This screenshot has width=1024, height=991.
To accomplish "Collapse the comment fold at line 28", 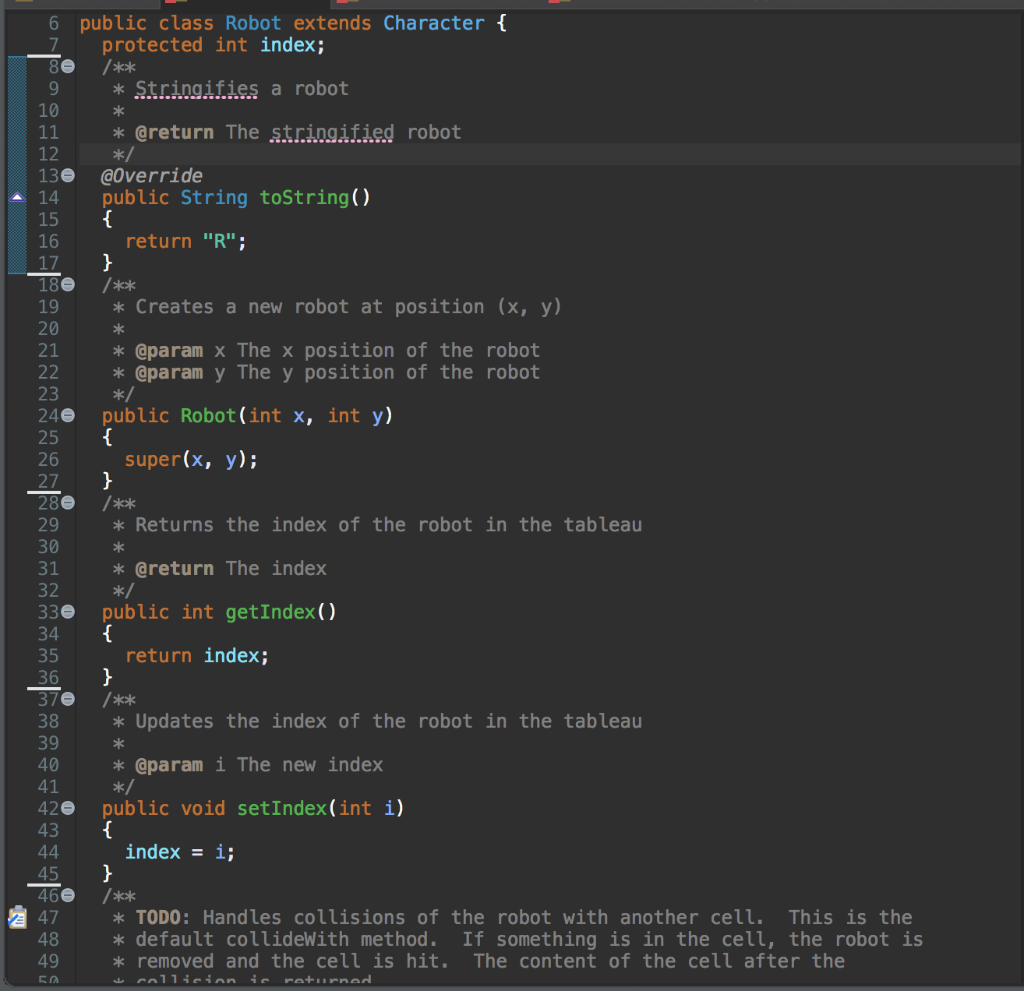I will (x=68, y=503).
